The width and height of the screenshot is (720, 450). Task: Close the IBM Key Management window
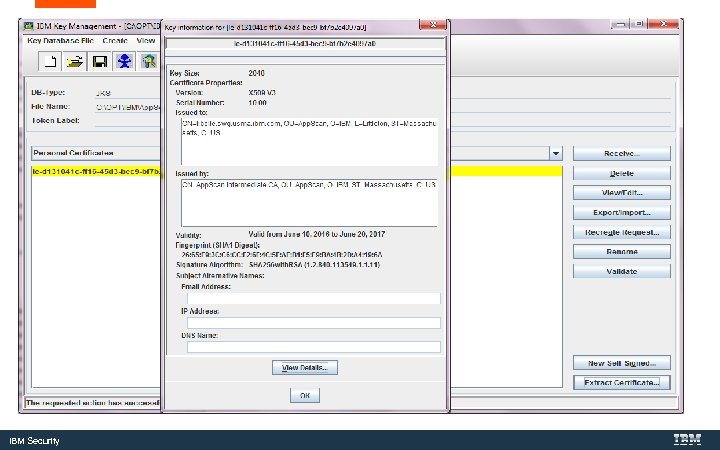pos(663,24)
